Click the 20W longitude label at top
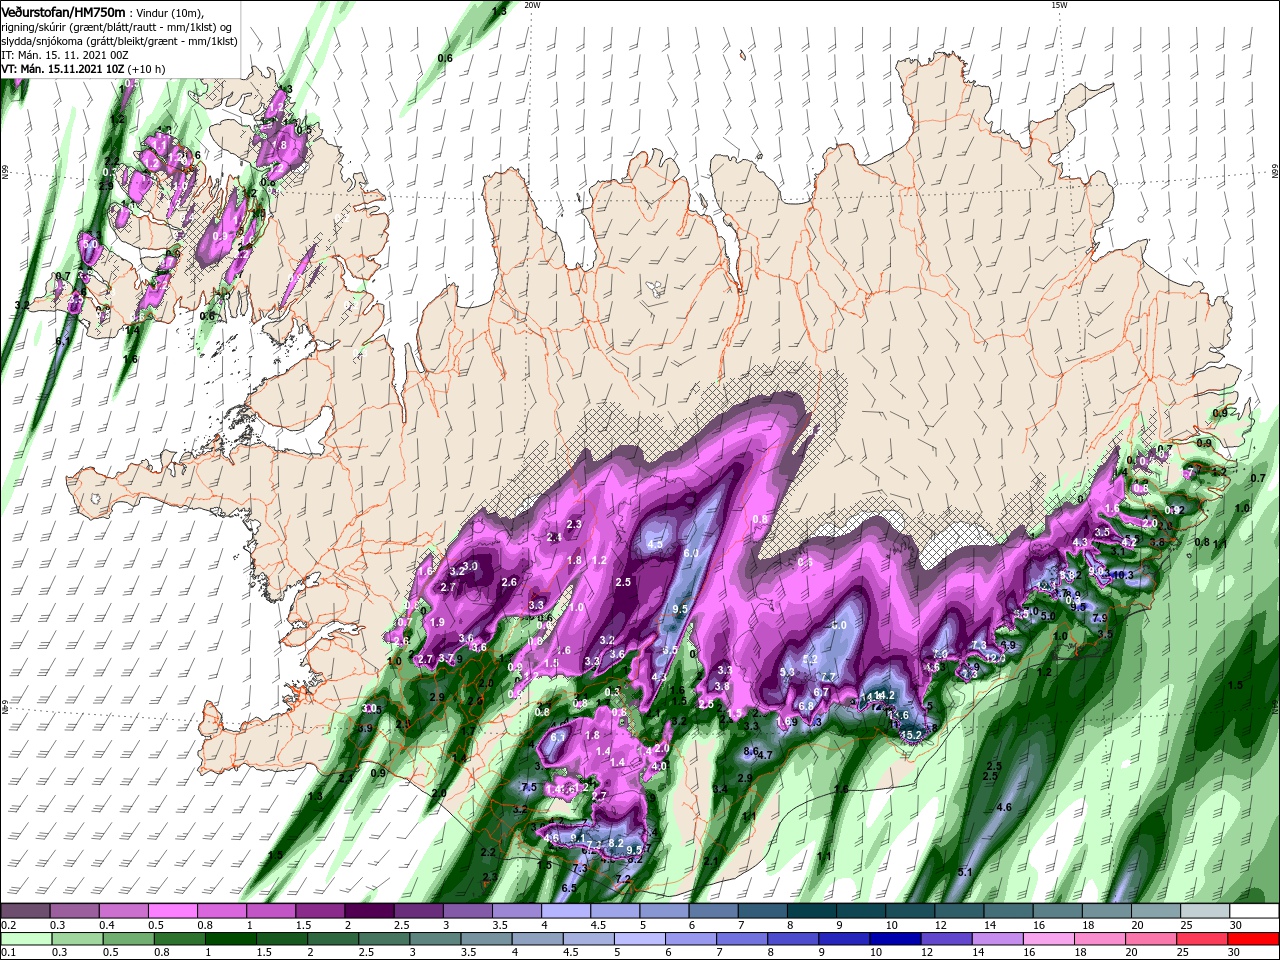 click(532, 5)
